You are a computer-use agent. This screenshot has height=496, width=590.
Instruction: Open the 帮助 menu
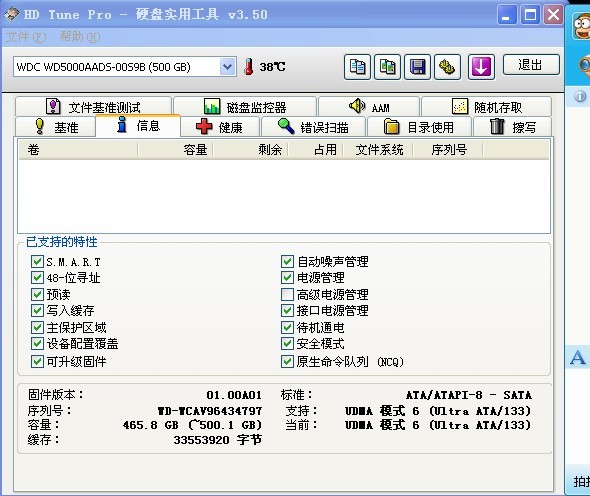[80, 37]
